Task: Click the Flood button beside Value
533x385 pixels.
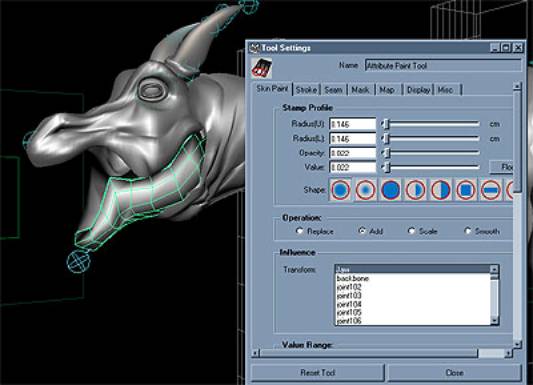Action: (502, 167)
